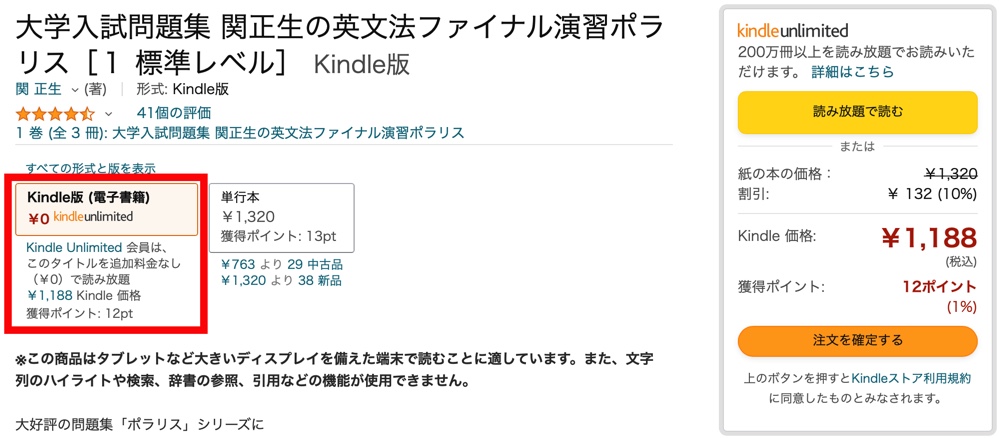This screenshot has height=438, width=999.
Task: Select the 単行本 format option
Action: coord(282,217)
